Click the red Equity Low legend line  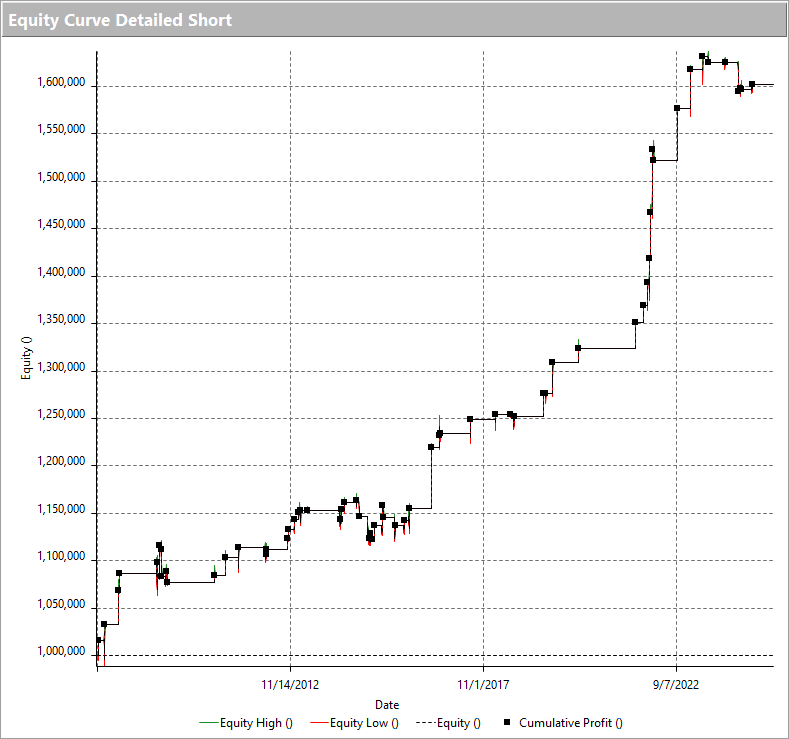point(320,723)
